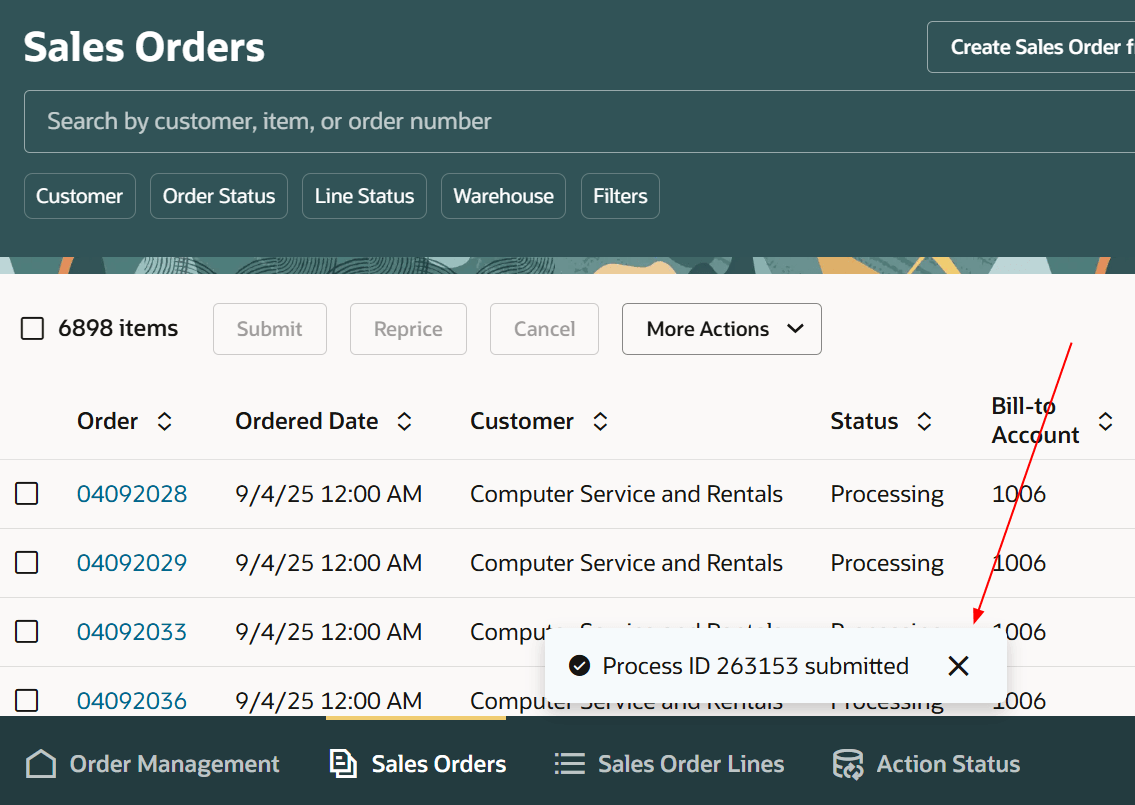Open the Order Status filter
Screen dimensions: 1135x805
[218, 196]
